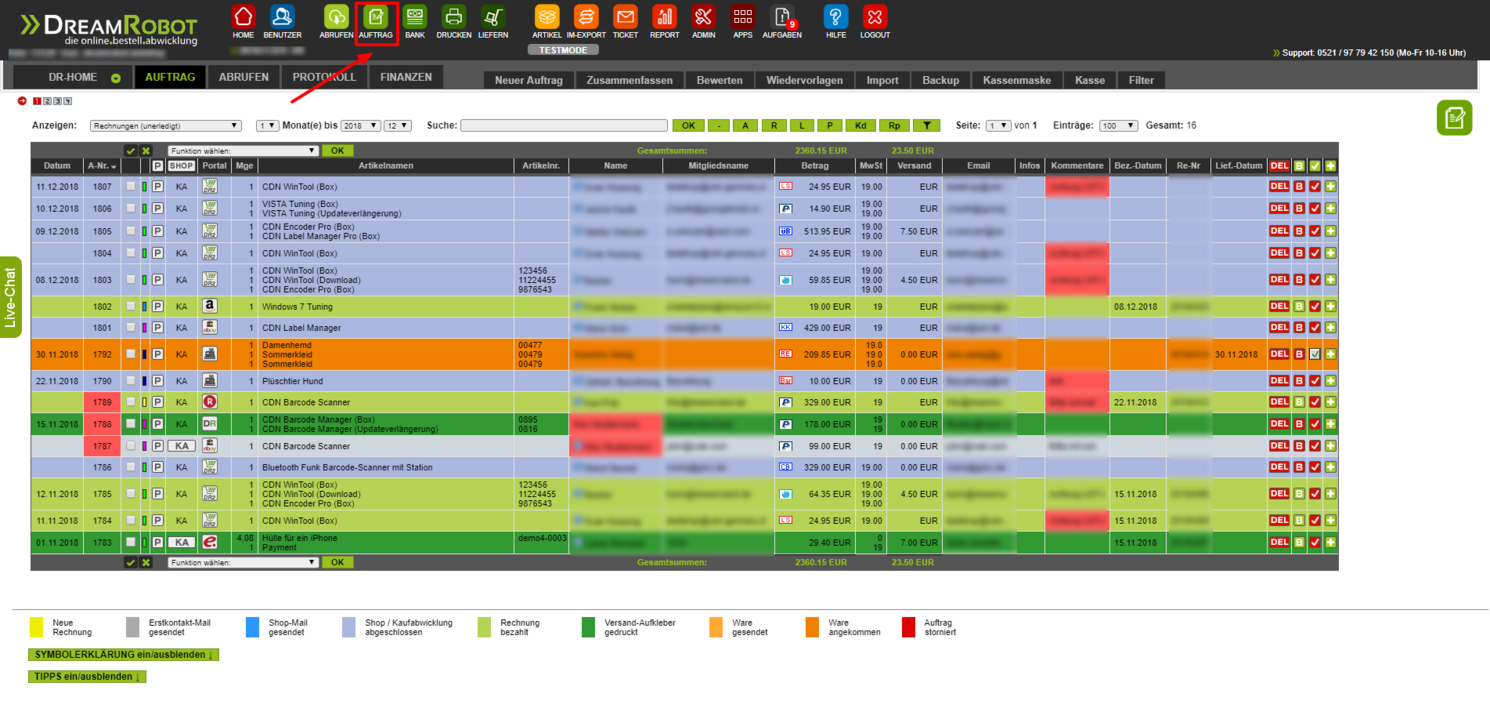Screen dimensions: 1490x708
Task: Open the Einträge 100 dropdown
Action: [x=1118, y=126]
